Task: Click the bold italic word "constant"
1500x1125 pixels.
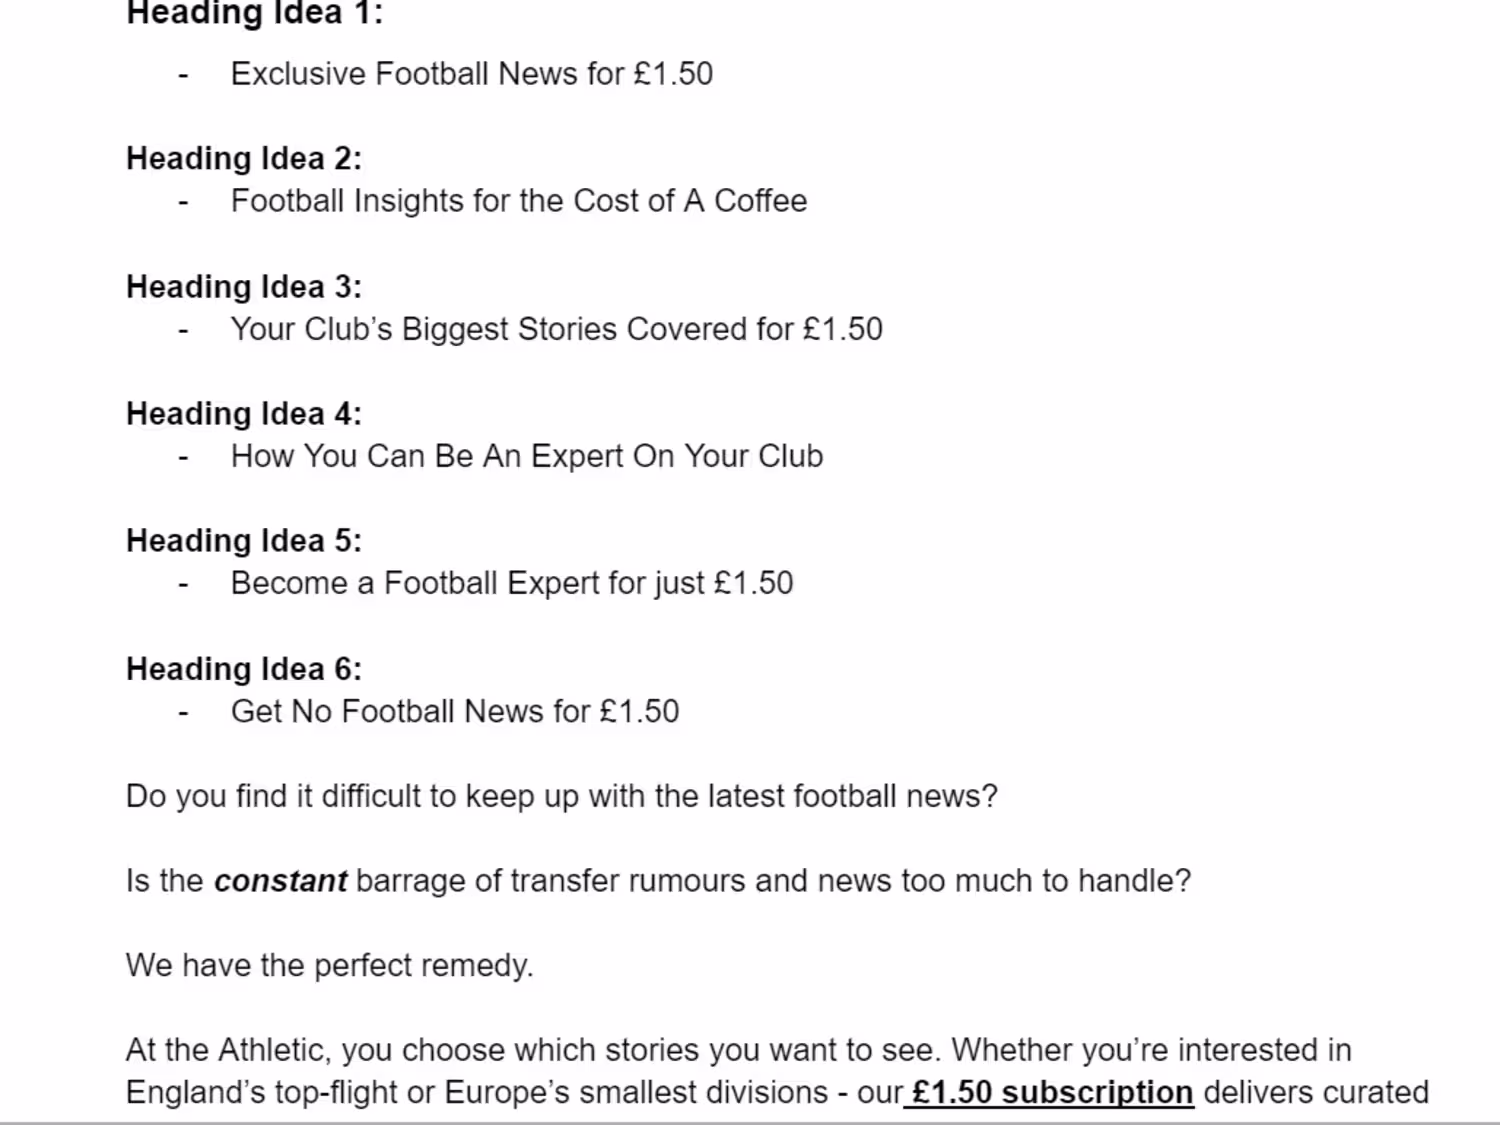Action: [280, 881]
